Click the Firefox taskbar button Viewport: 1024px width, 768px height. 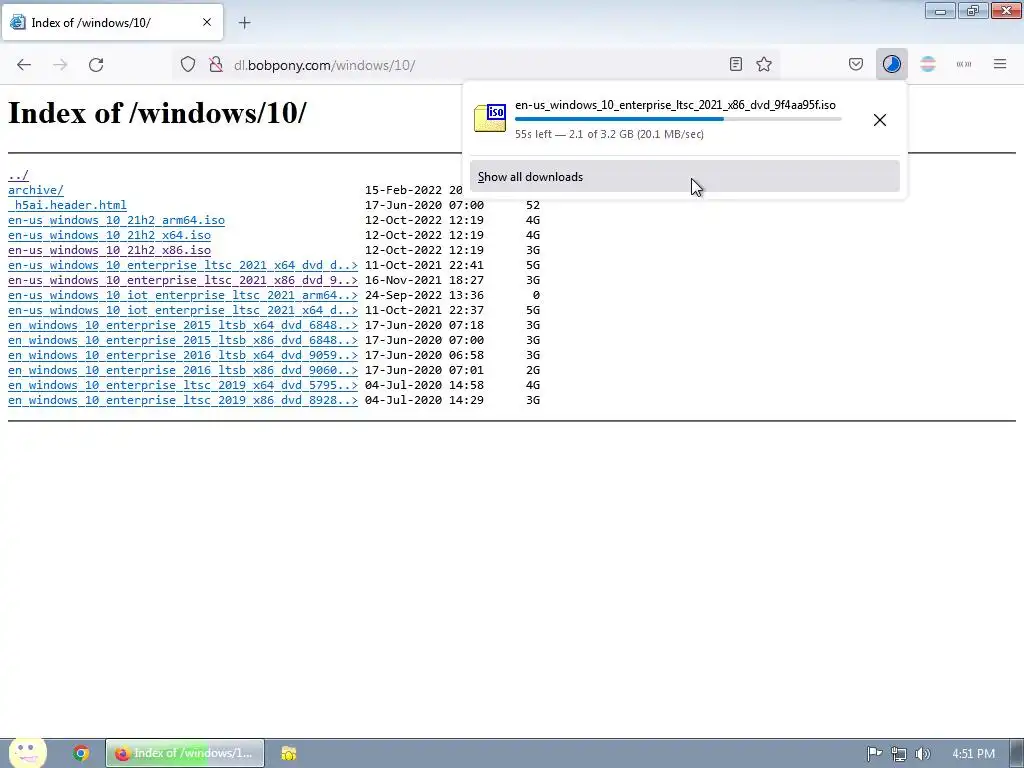click(185, 753)
